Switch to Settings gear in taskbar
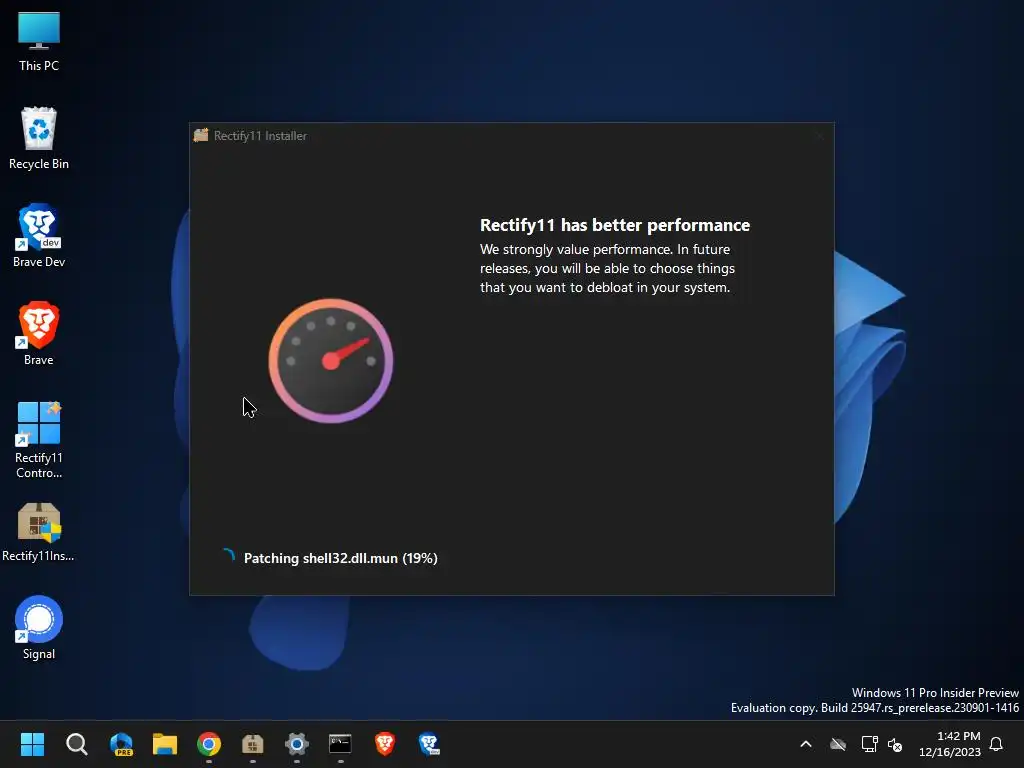 (x=296, y=744)
